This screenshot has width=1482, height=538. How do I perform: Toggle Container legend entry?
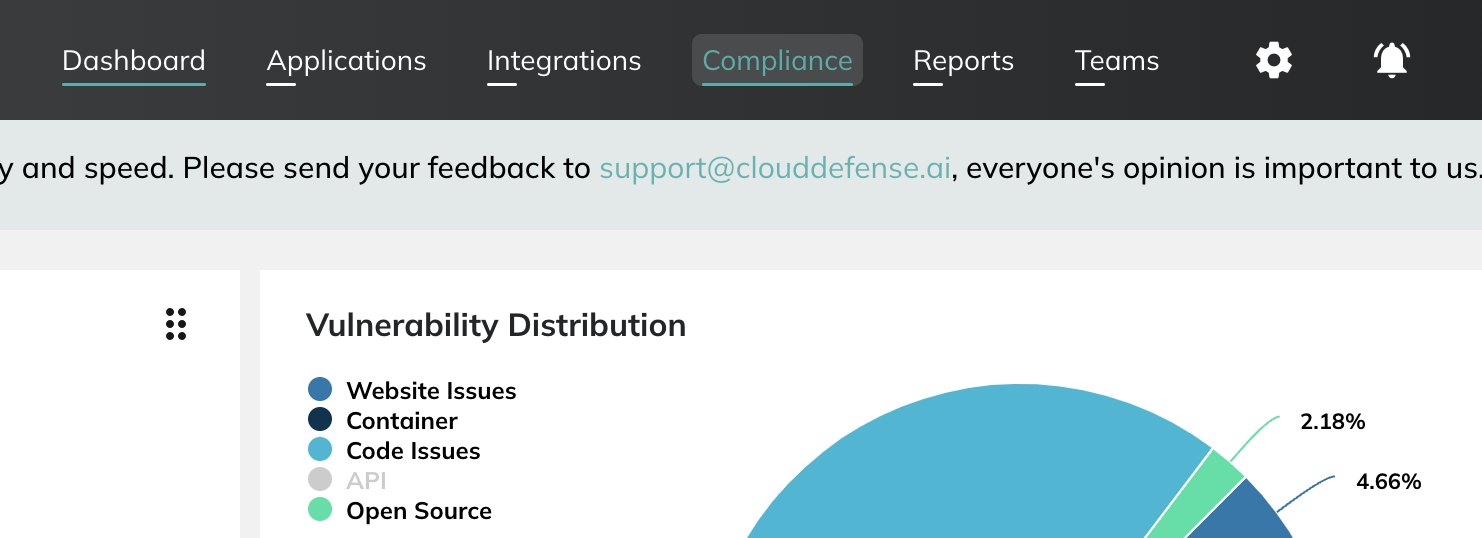coord(383,420)
